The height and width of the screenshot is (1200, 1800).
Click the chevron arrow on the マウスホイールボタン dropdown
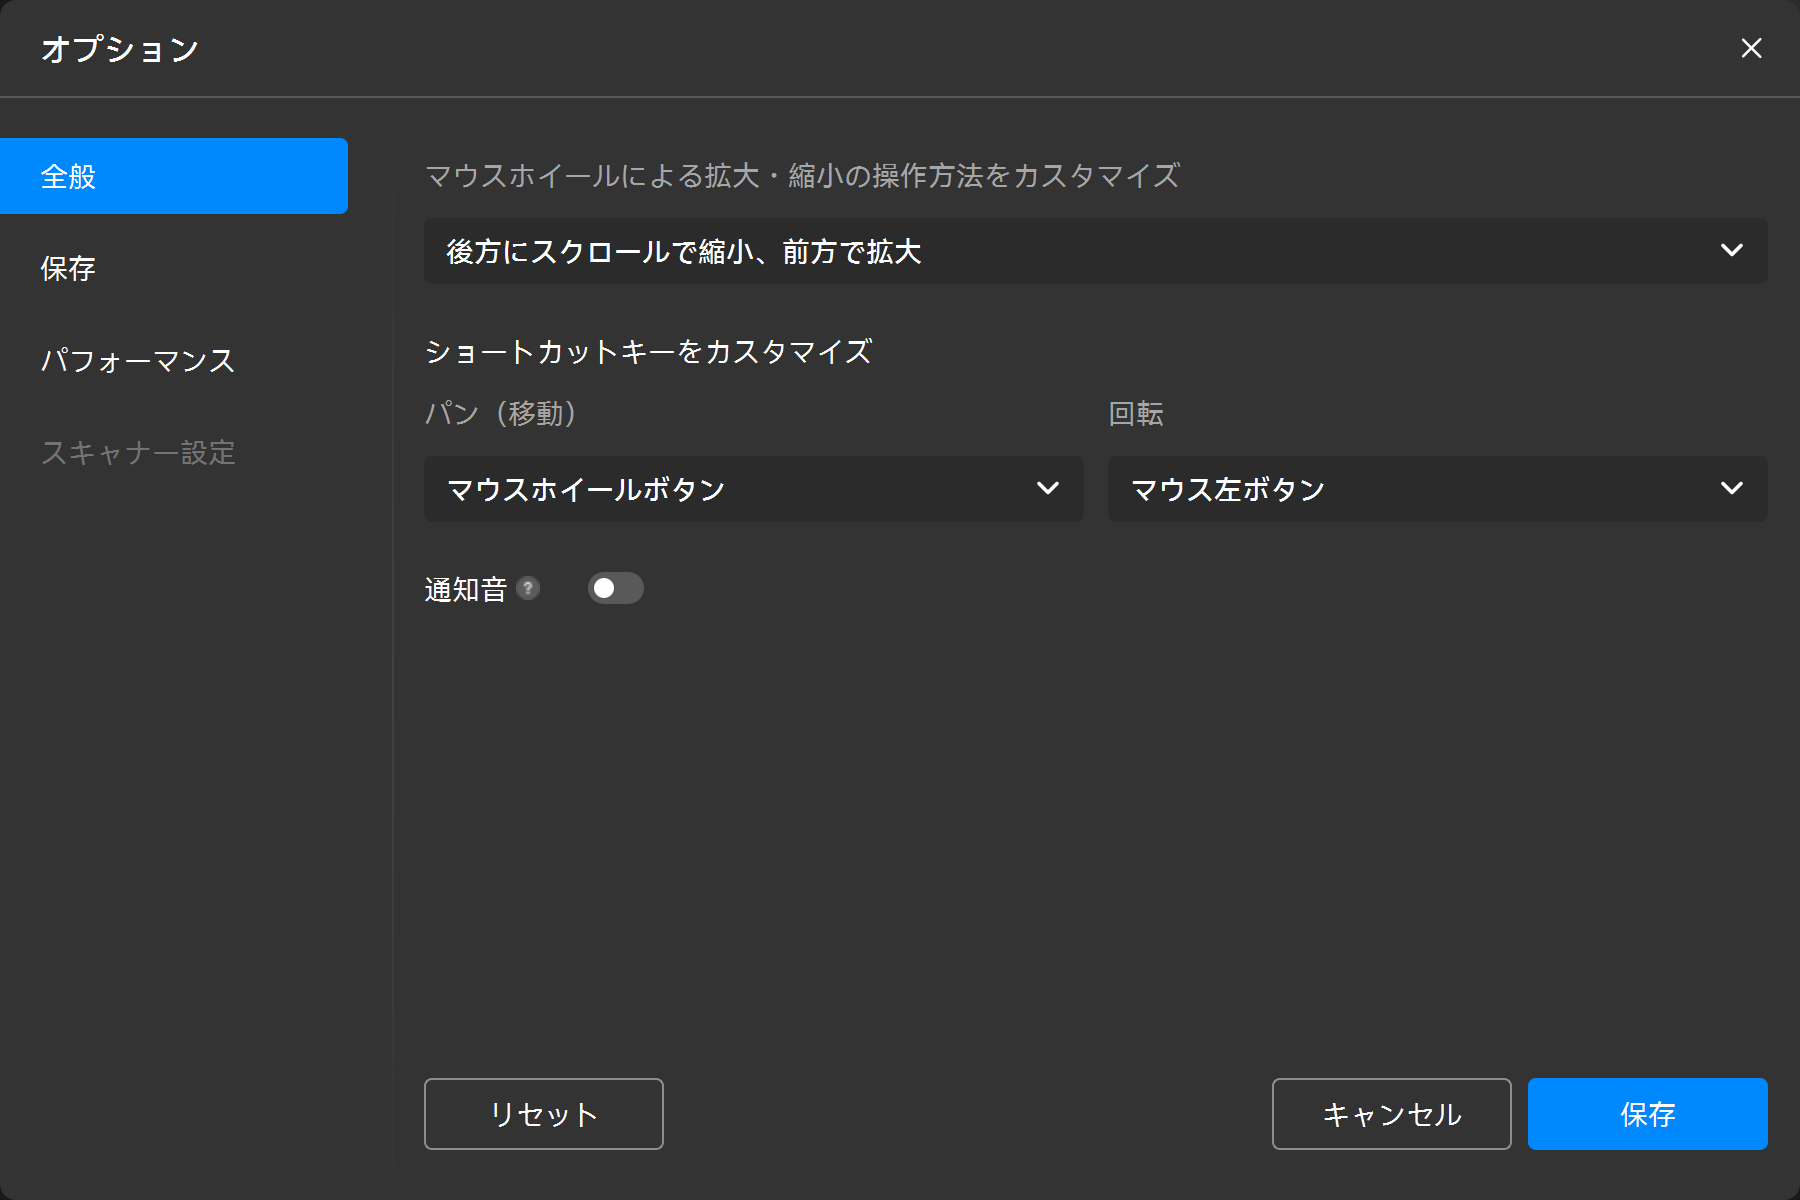[x=1047, y=488]
